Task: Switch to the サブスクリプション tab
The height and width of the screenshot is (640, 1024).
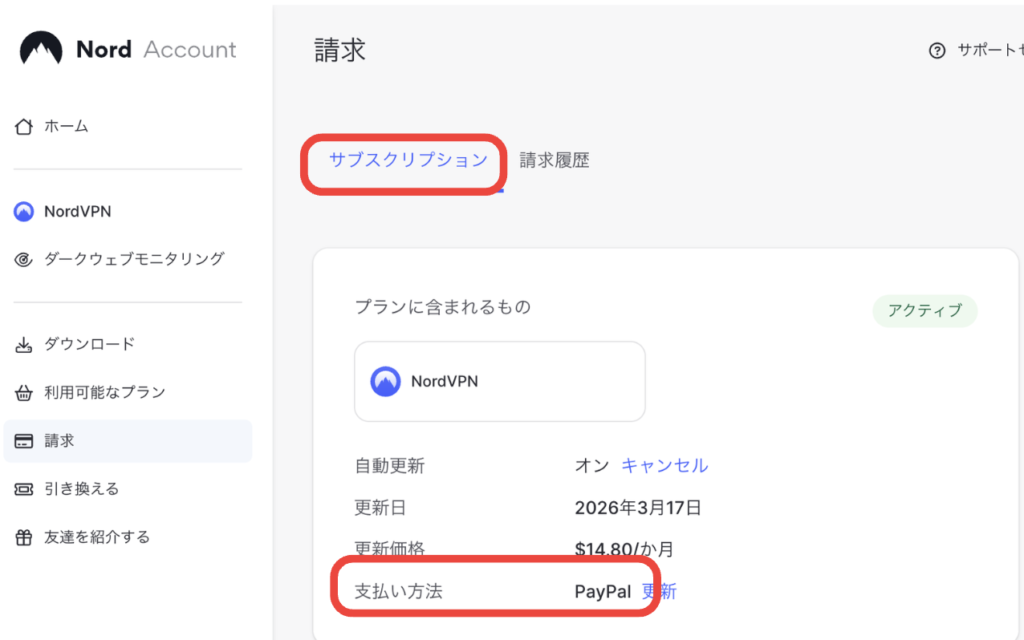Action: 408,160
